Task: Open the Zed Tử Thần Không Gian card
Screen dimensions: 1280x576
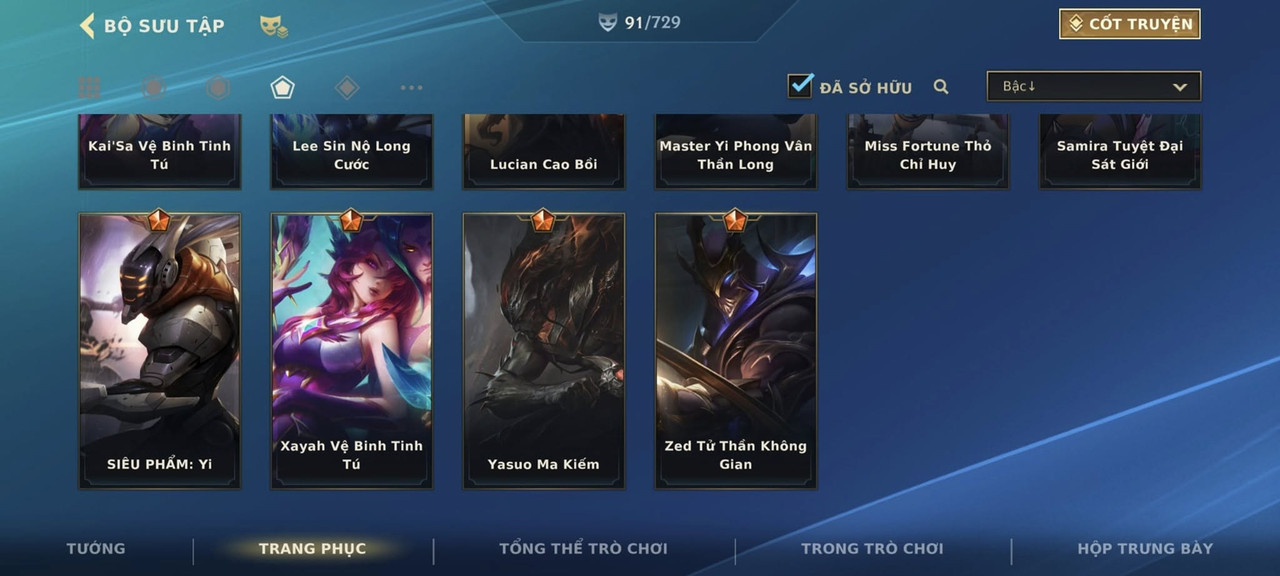Action: click(736, 350)
